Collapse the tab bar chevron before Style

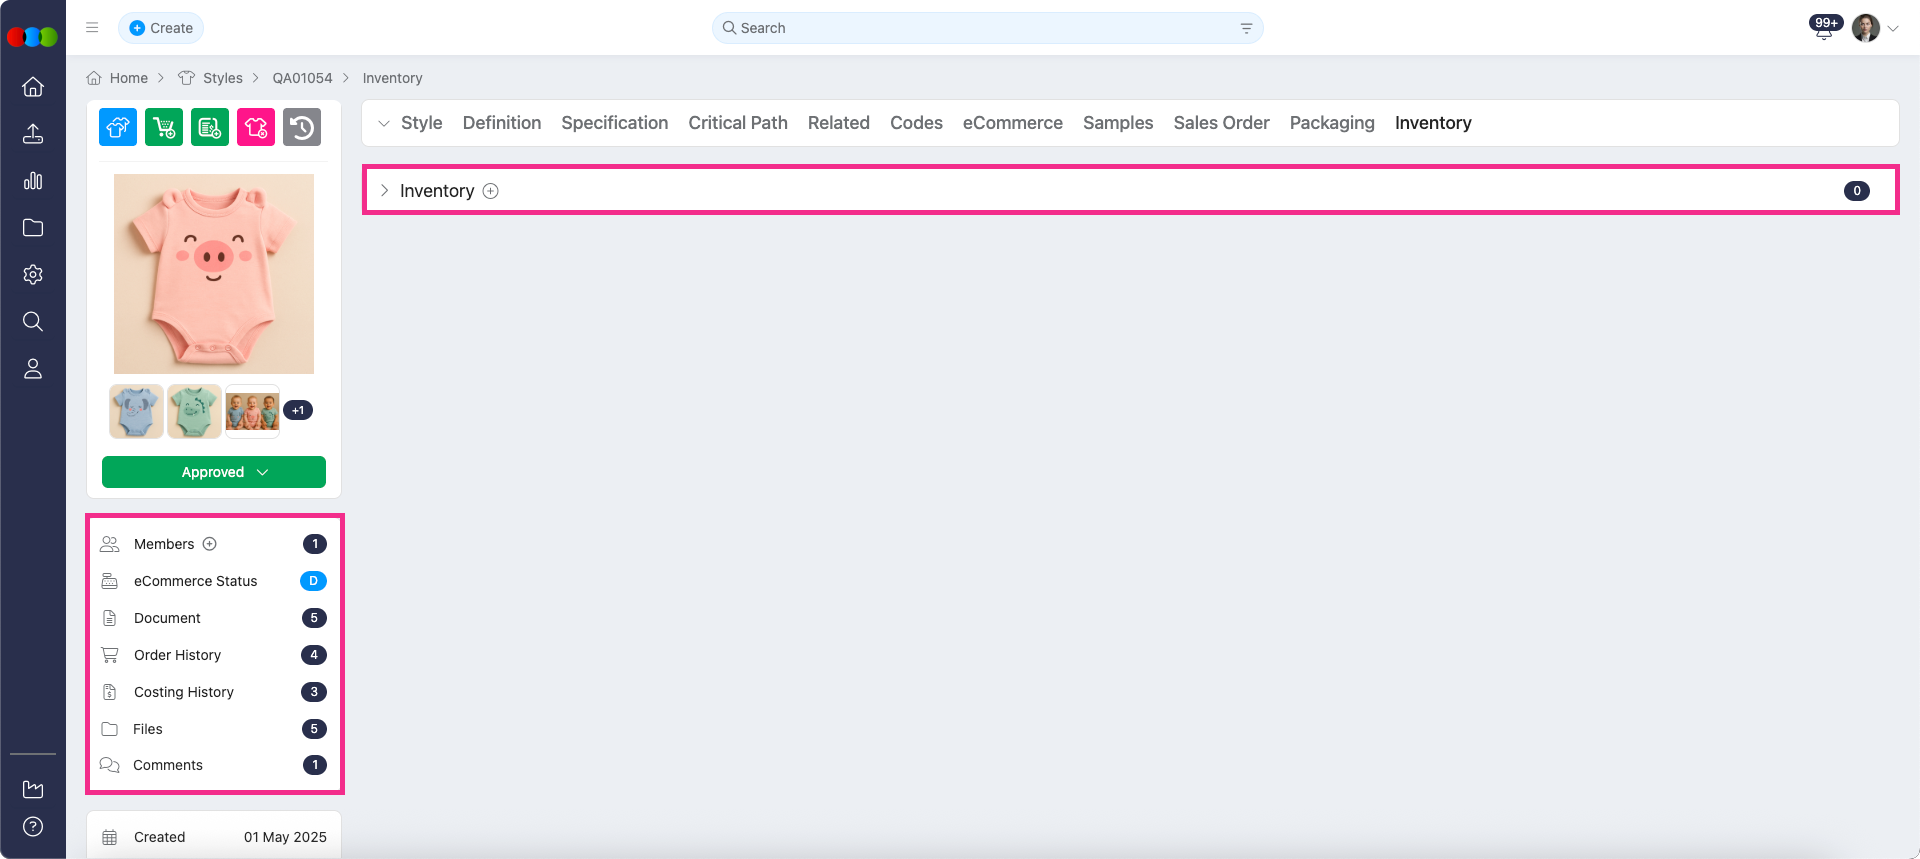pyautogui.click(x=384, y=123)
